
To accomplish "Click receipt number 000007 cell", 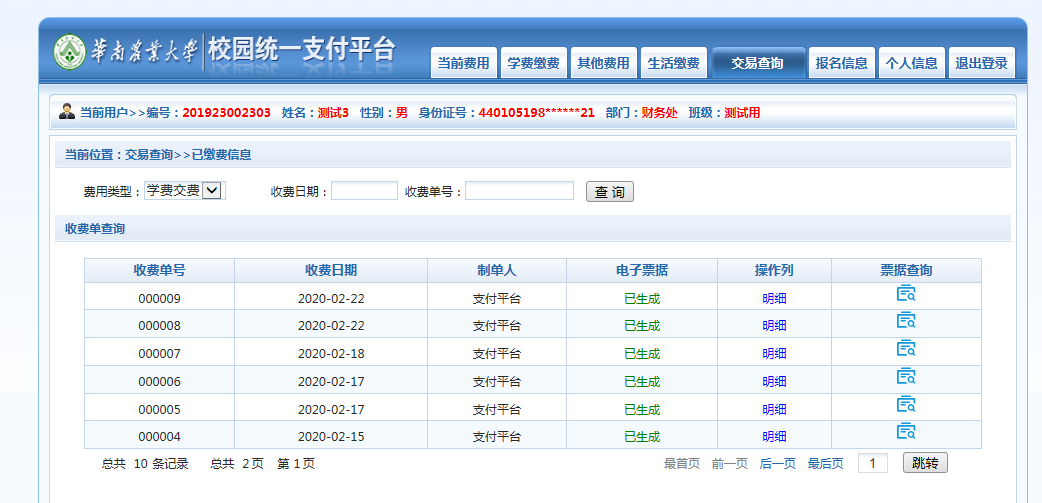I will [x=159, y=353].
